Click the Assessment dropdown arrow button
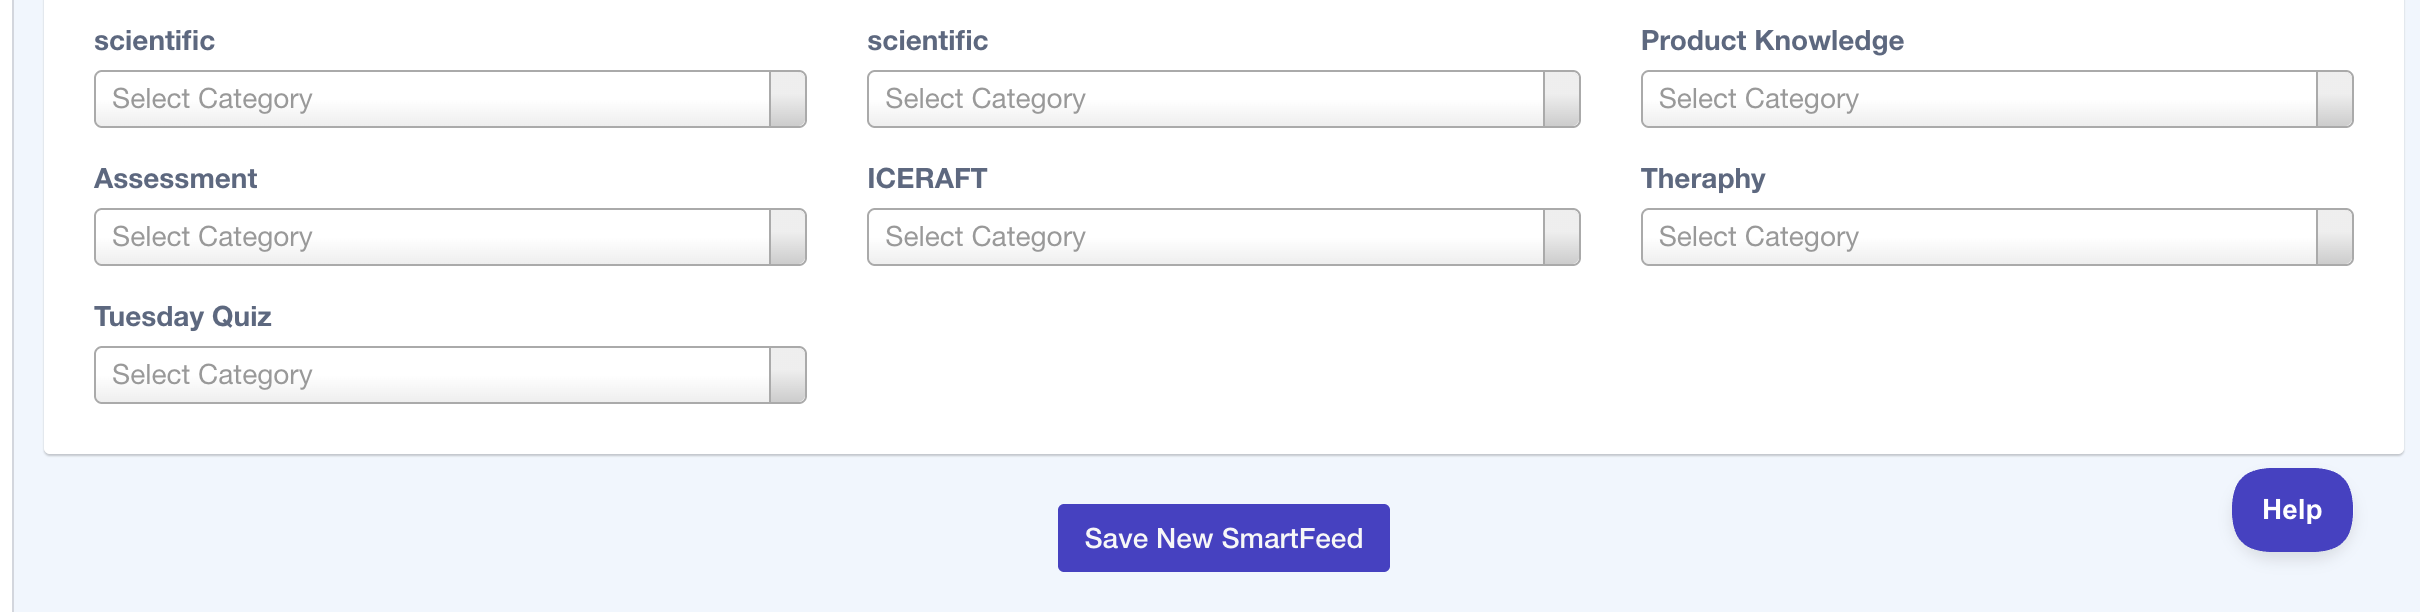 pos(788,237)
